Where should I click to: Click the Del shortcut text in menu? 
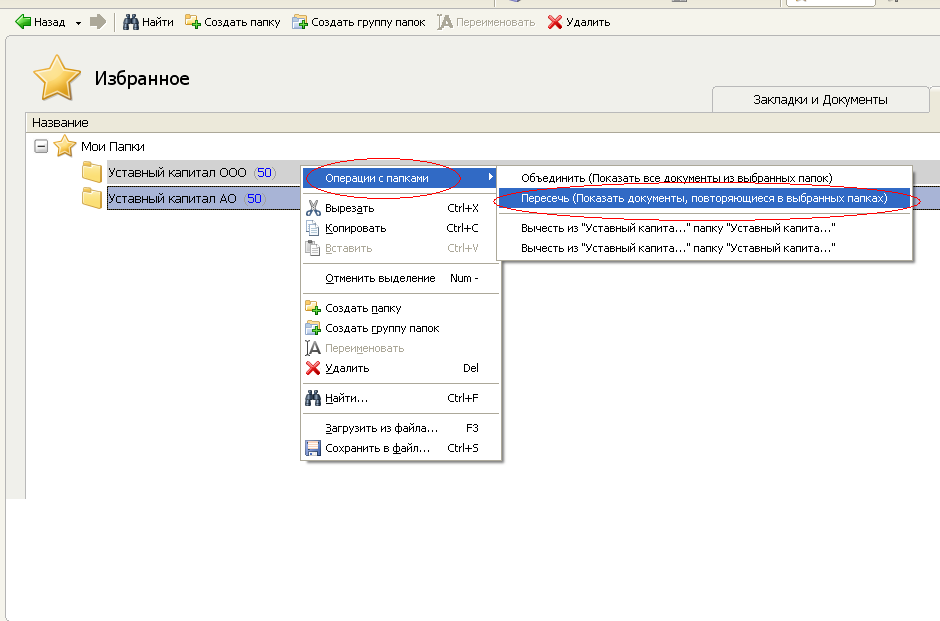click(x=471, y=368)
